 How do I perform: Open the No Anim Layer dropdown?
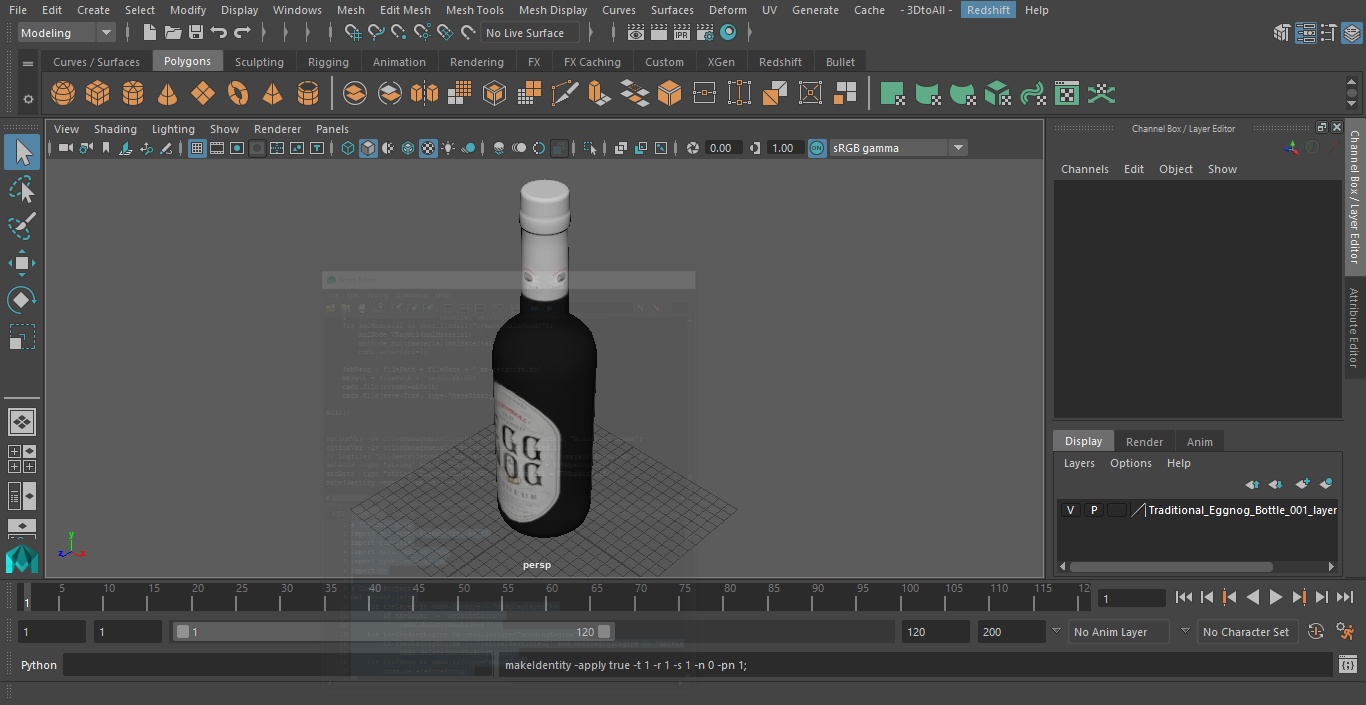1118,632
